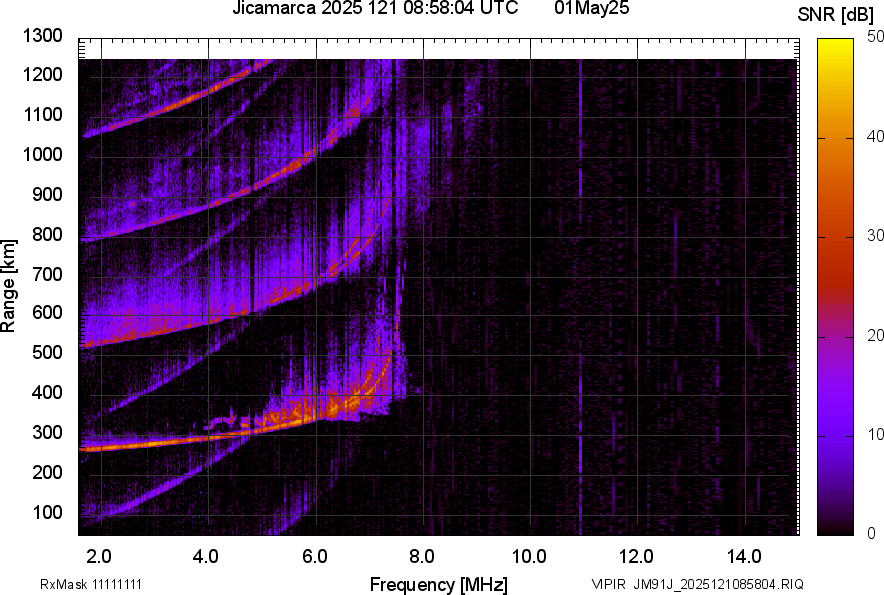Click the 10.0 frequency tick label

pyautogui.click(x=529, y=557)
